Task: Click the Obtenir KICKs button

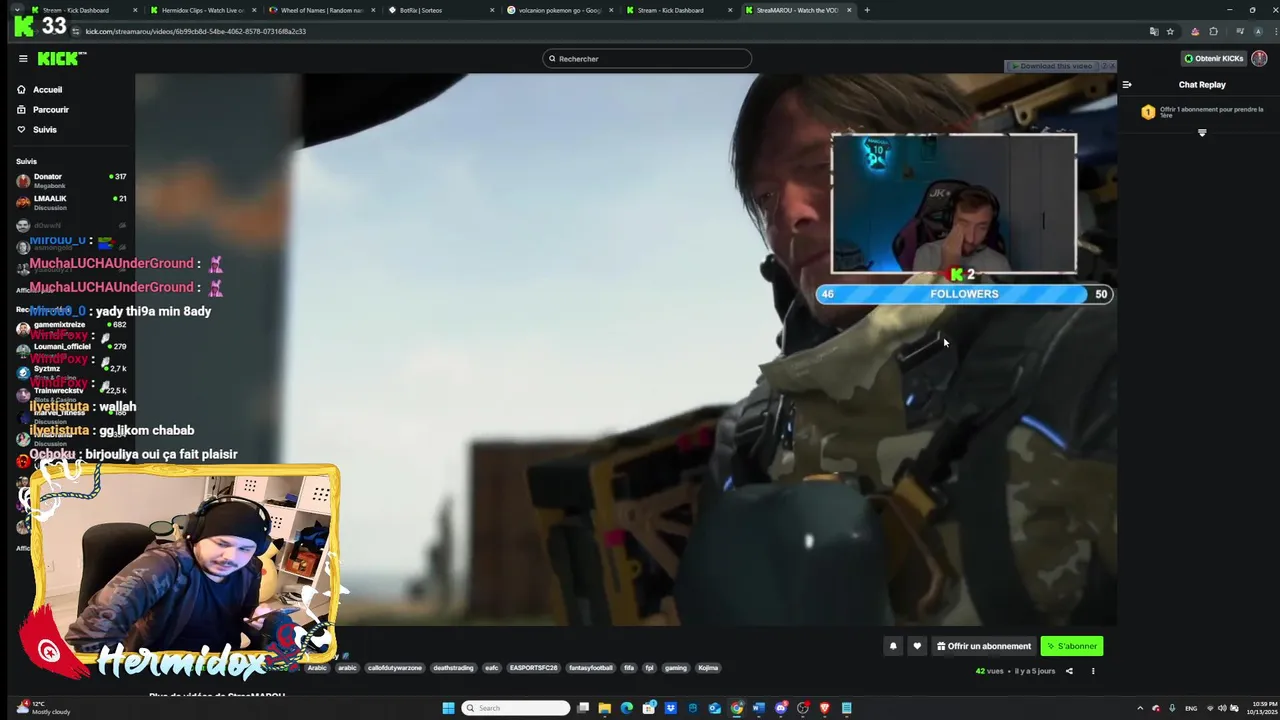Action: pos(1213,58)
